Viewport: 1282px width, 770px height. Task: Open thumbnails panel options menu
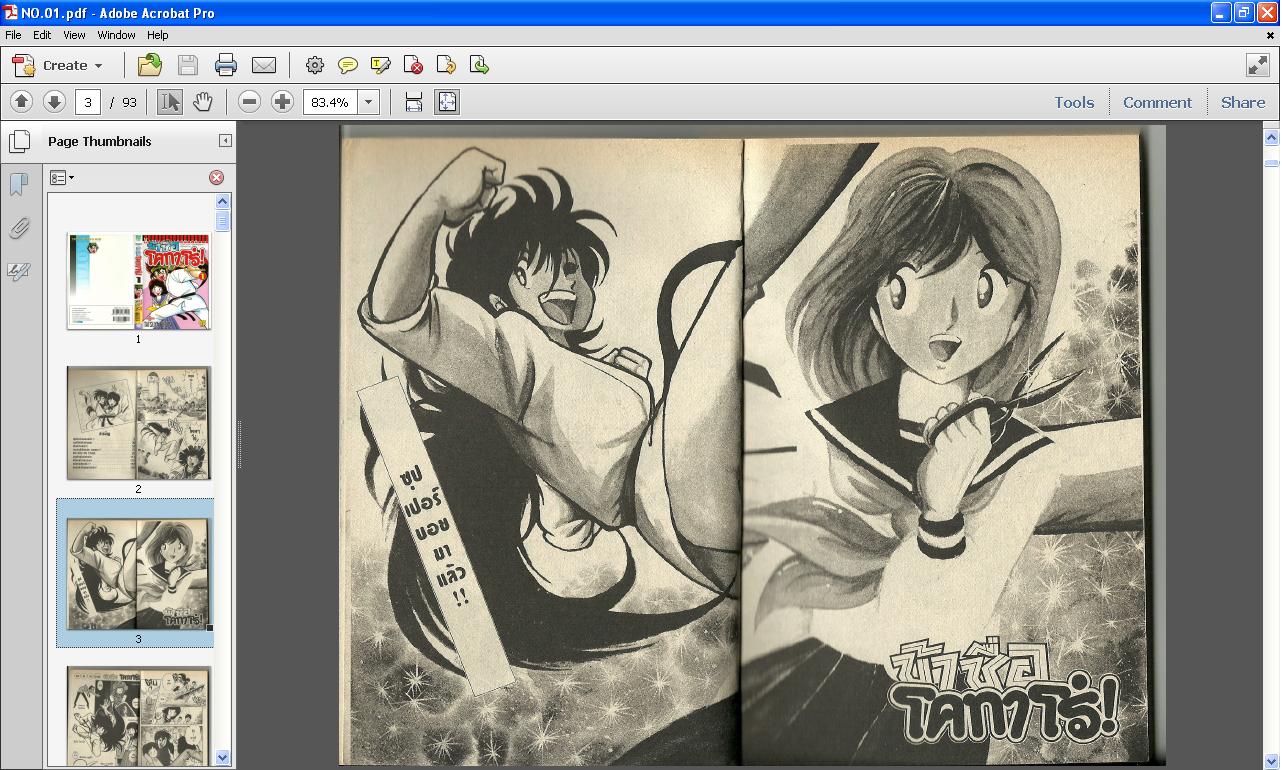(62, 177)
